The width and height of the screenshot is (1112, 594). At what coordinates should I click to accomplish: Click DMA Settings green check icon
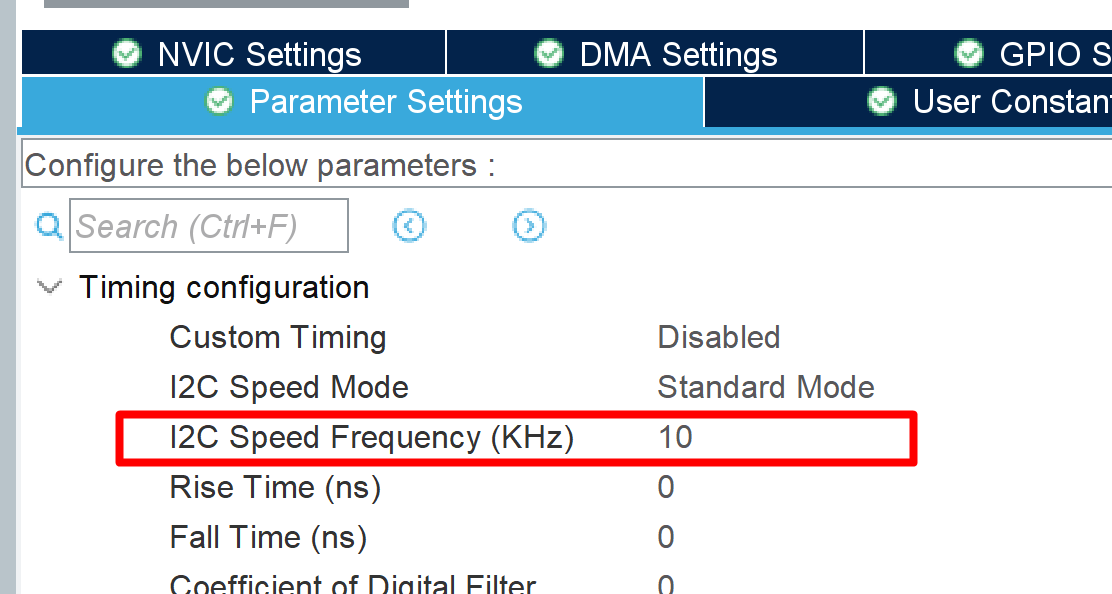coord(549,53)
